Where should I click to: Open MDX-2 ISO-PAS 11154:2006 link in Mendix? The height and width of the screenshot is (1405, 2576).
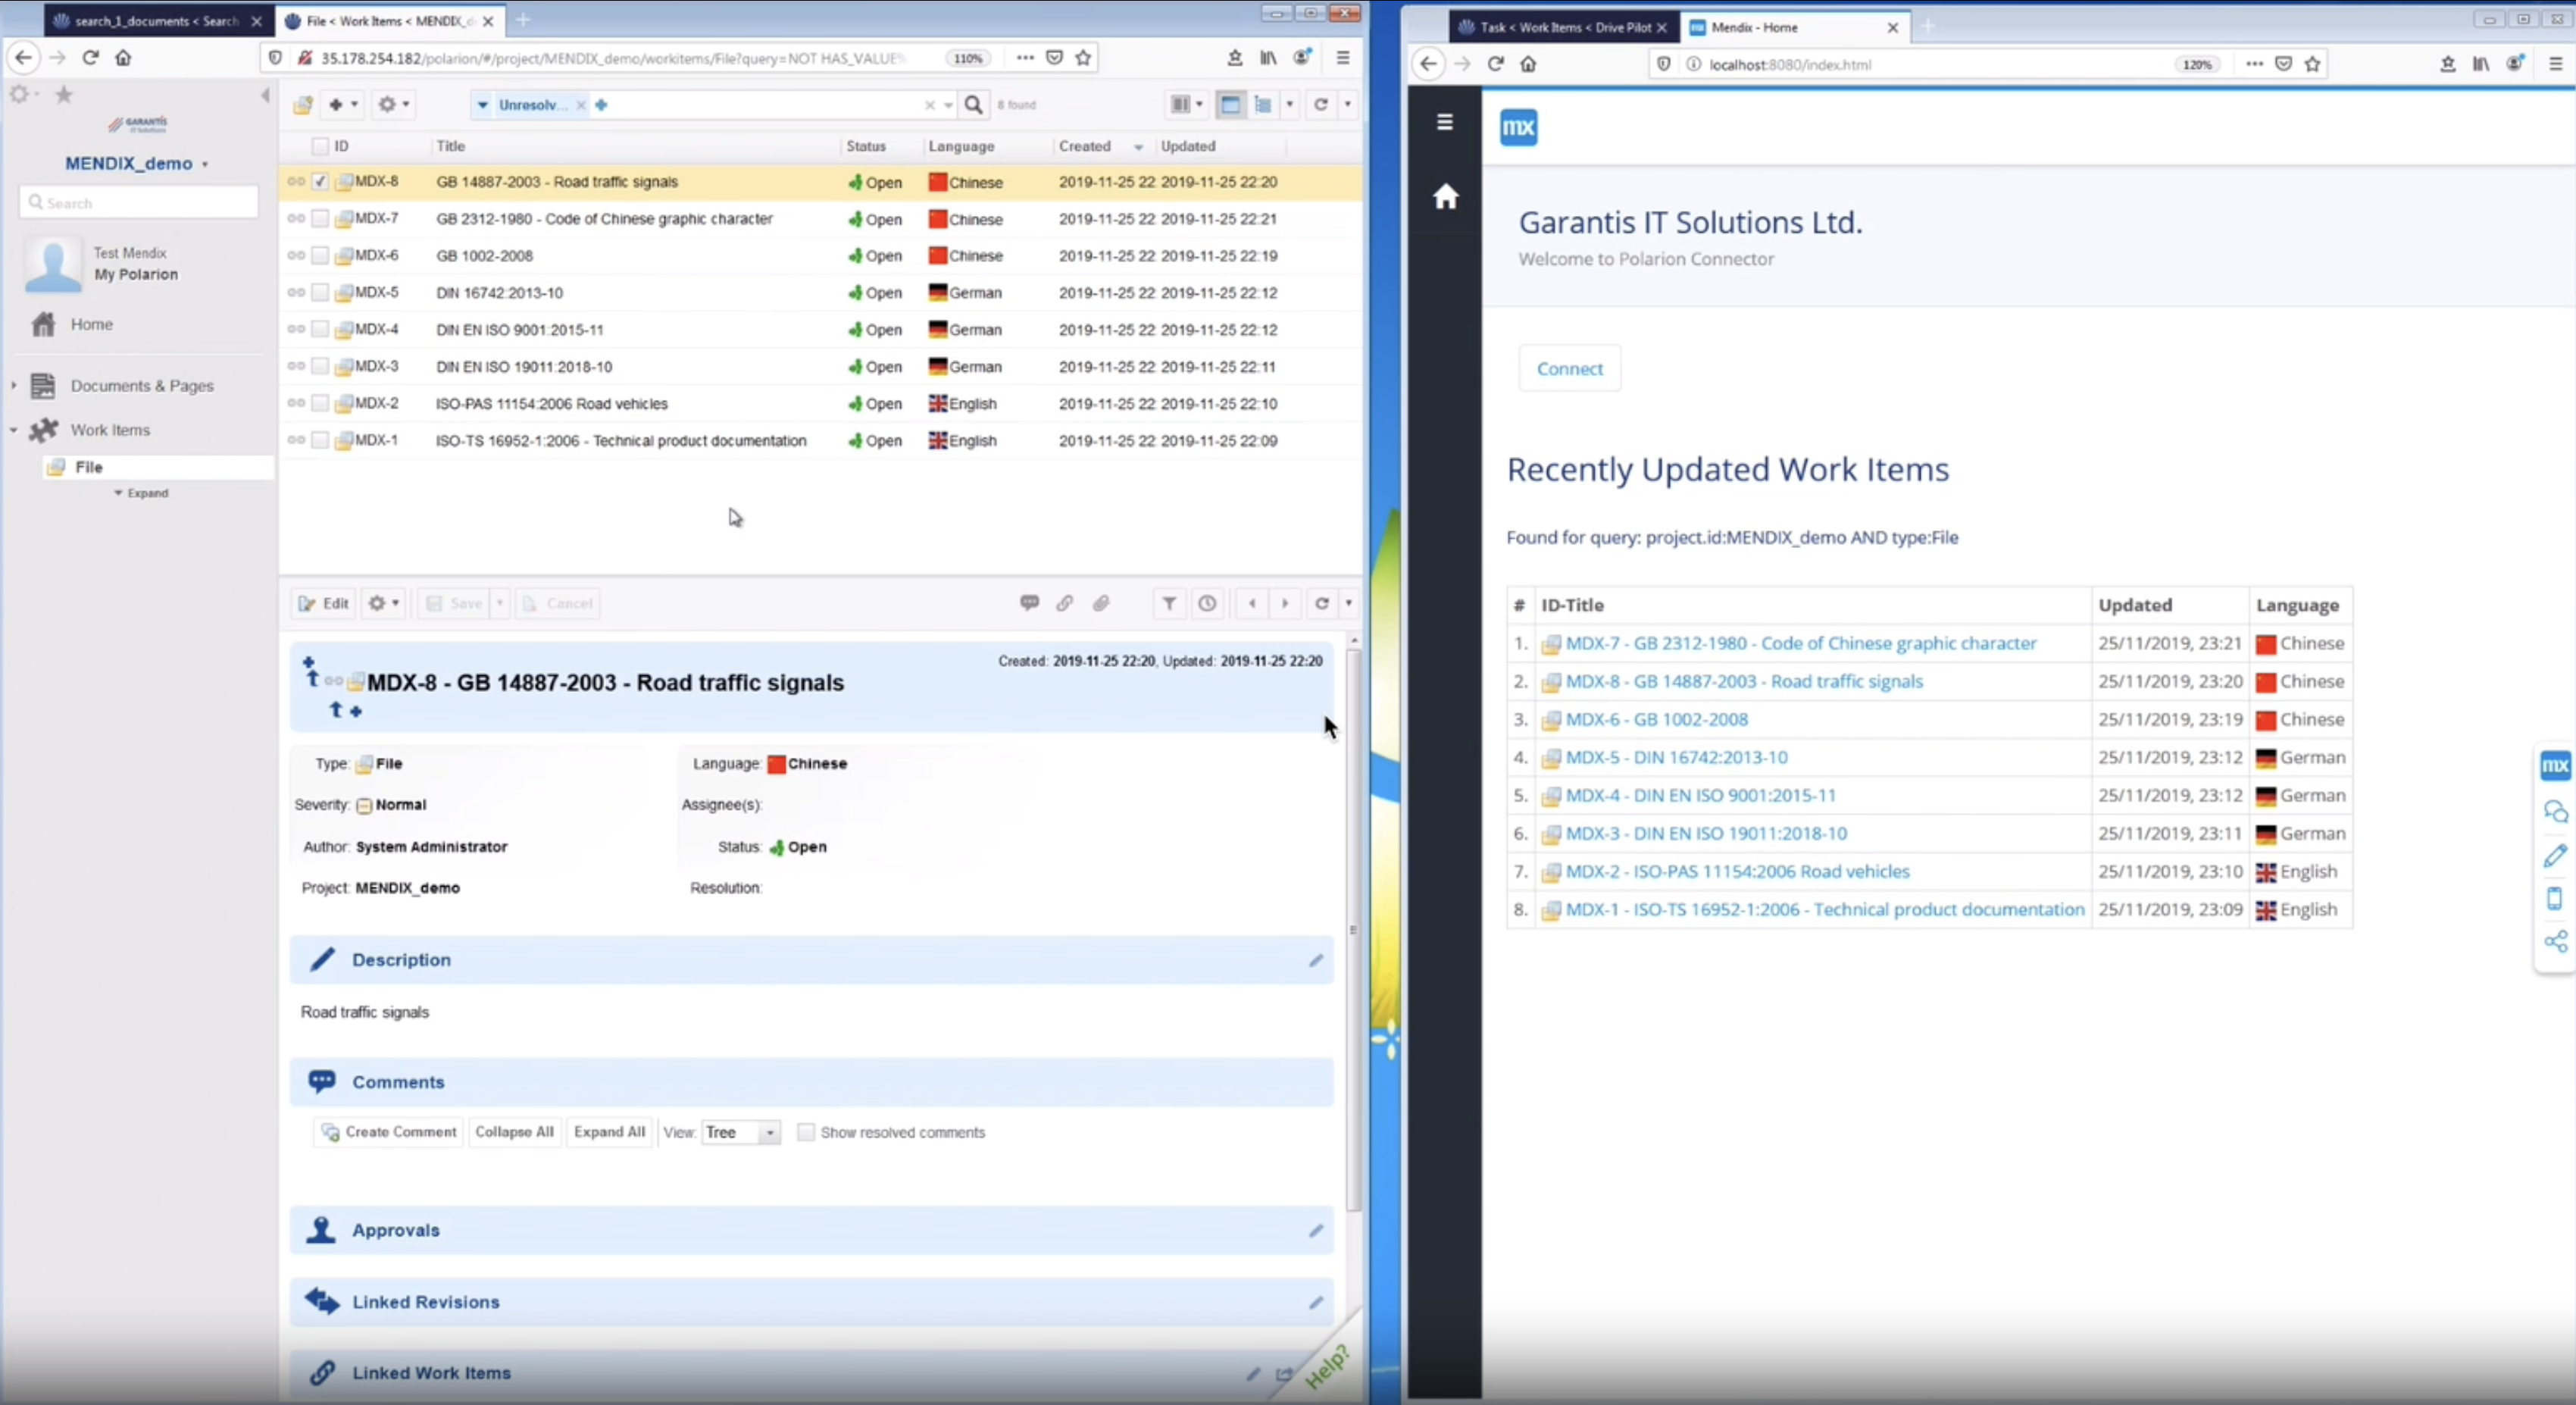point(1737,871)
